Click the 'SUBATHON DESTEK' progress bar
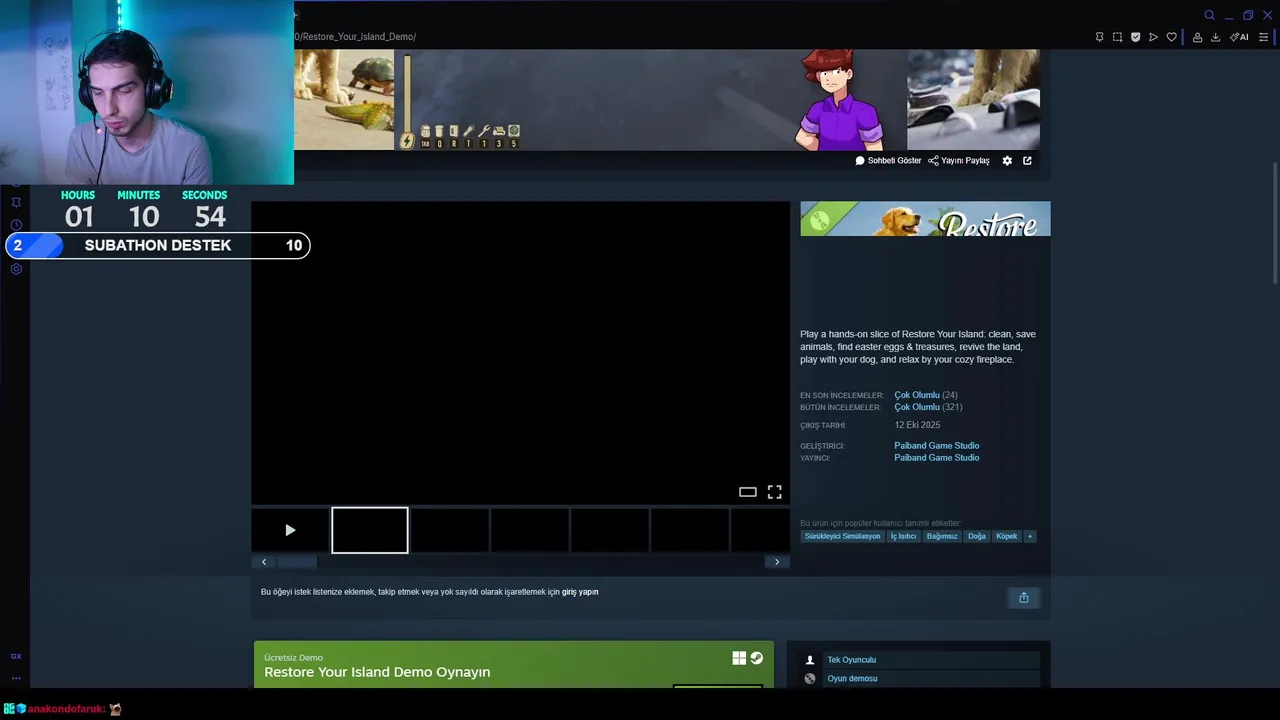1280x720 pixels. click(158, 245)
